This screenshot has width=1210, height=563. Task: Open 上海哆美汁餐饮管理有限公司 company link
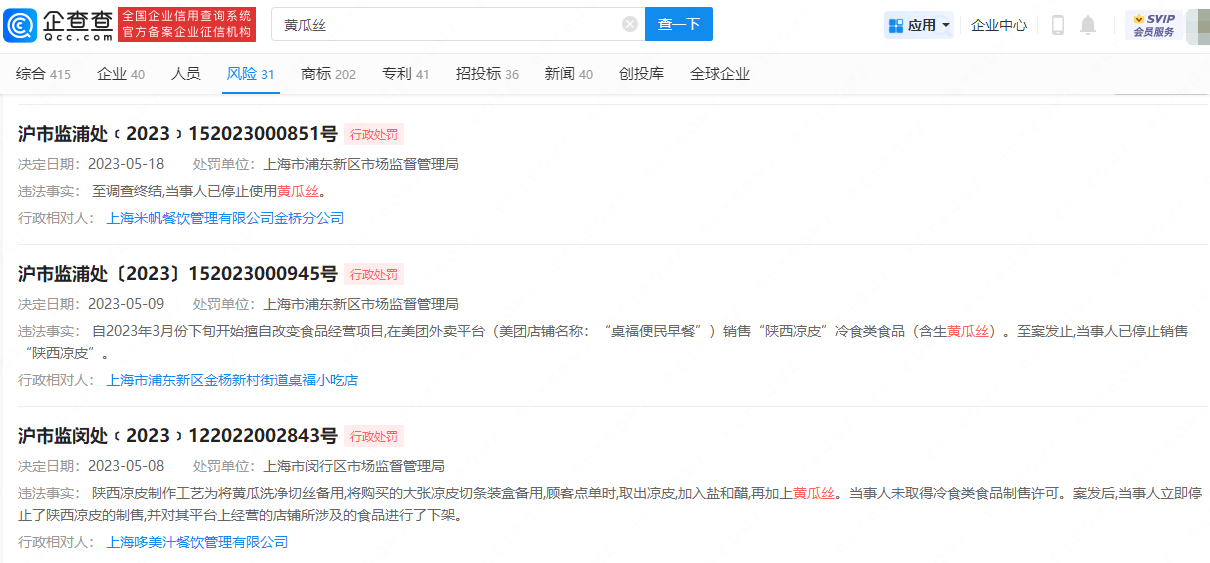coord(197,542)
